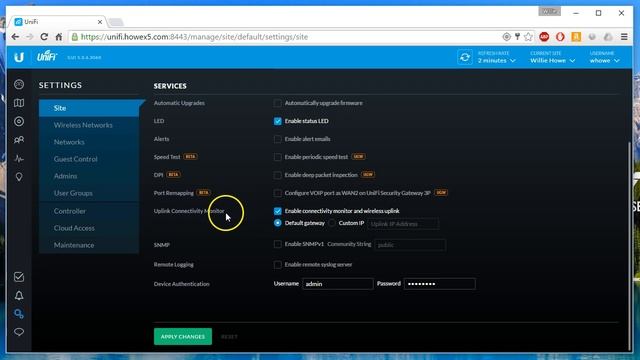The width and height of the screenshot is (640, 360).
Task: Click Apply Changes button
Action: (x=183, y=337)
